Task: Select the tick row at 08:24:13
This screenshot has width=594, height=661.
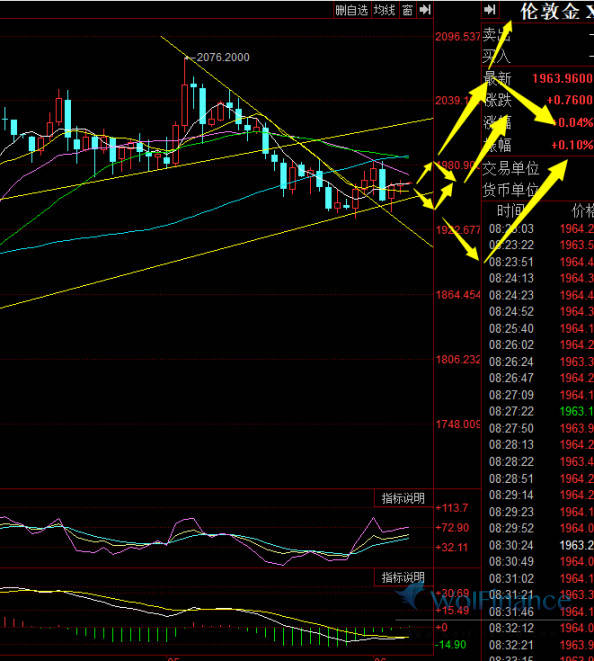Action: tap(541, 278)
